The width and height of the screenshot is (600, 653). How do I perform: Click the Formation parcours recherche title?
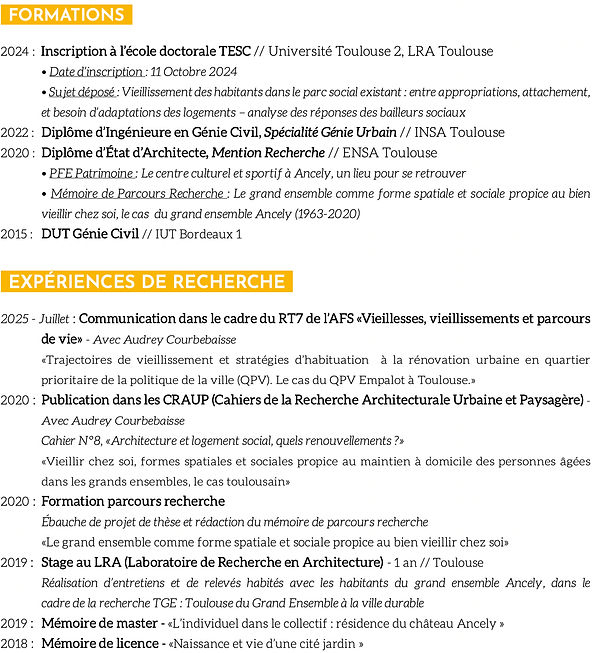[x=133, y=501]
